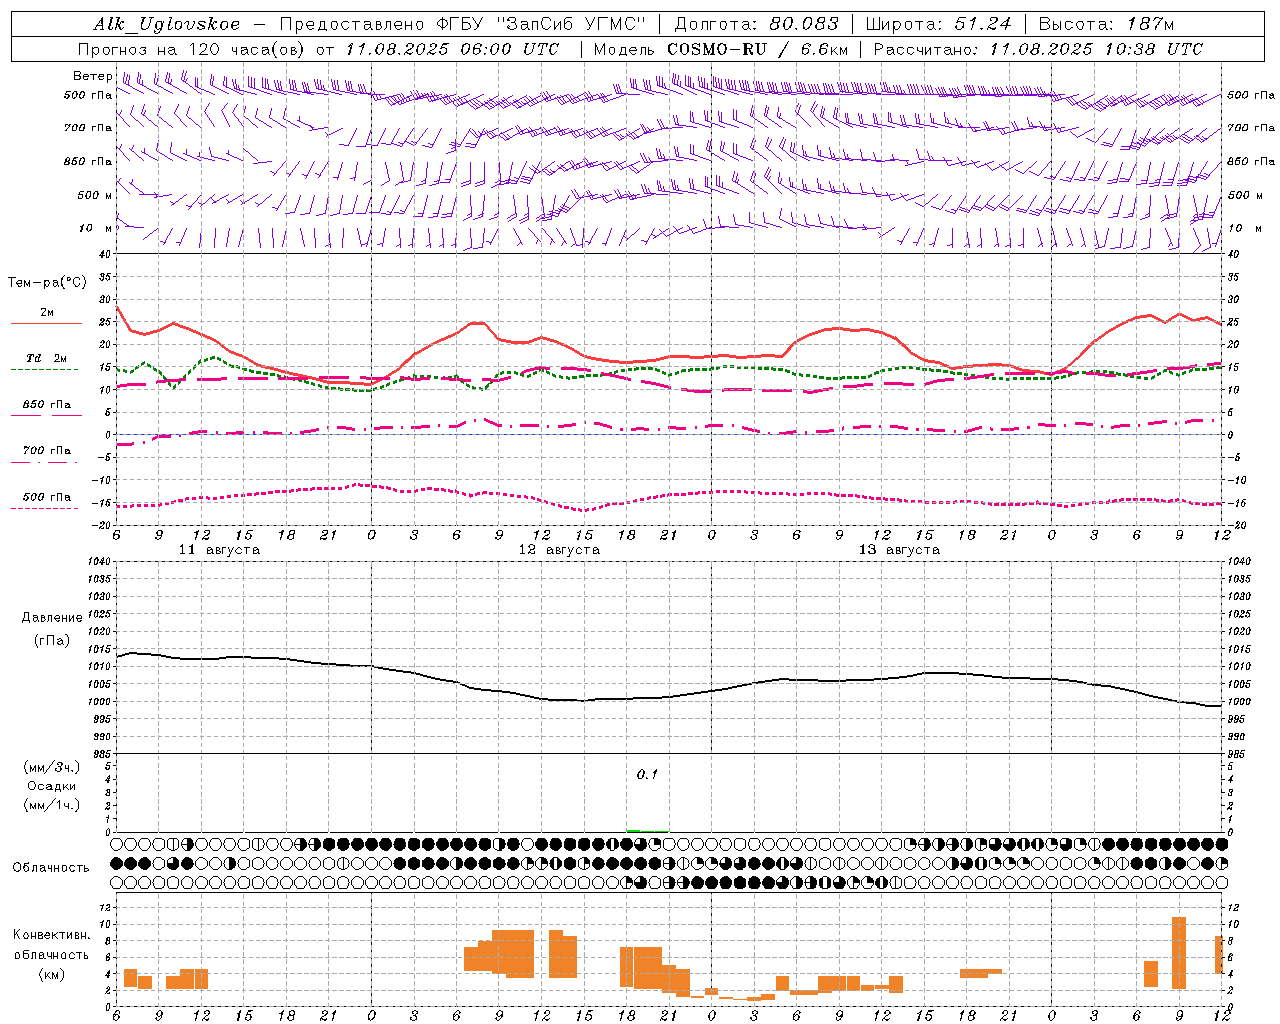Click the 1040 value on left pressure axis
Viewport: 1280px width, 1024px height.
point(97,561)
